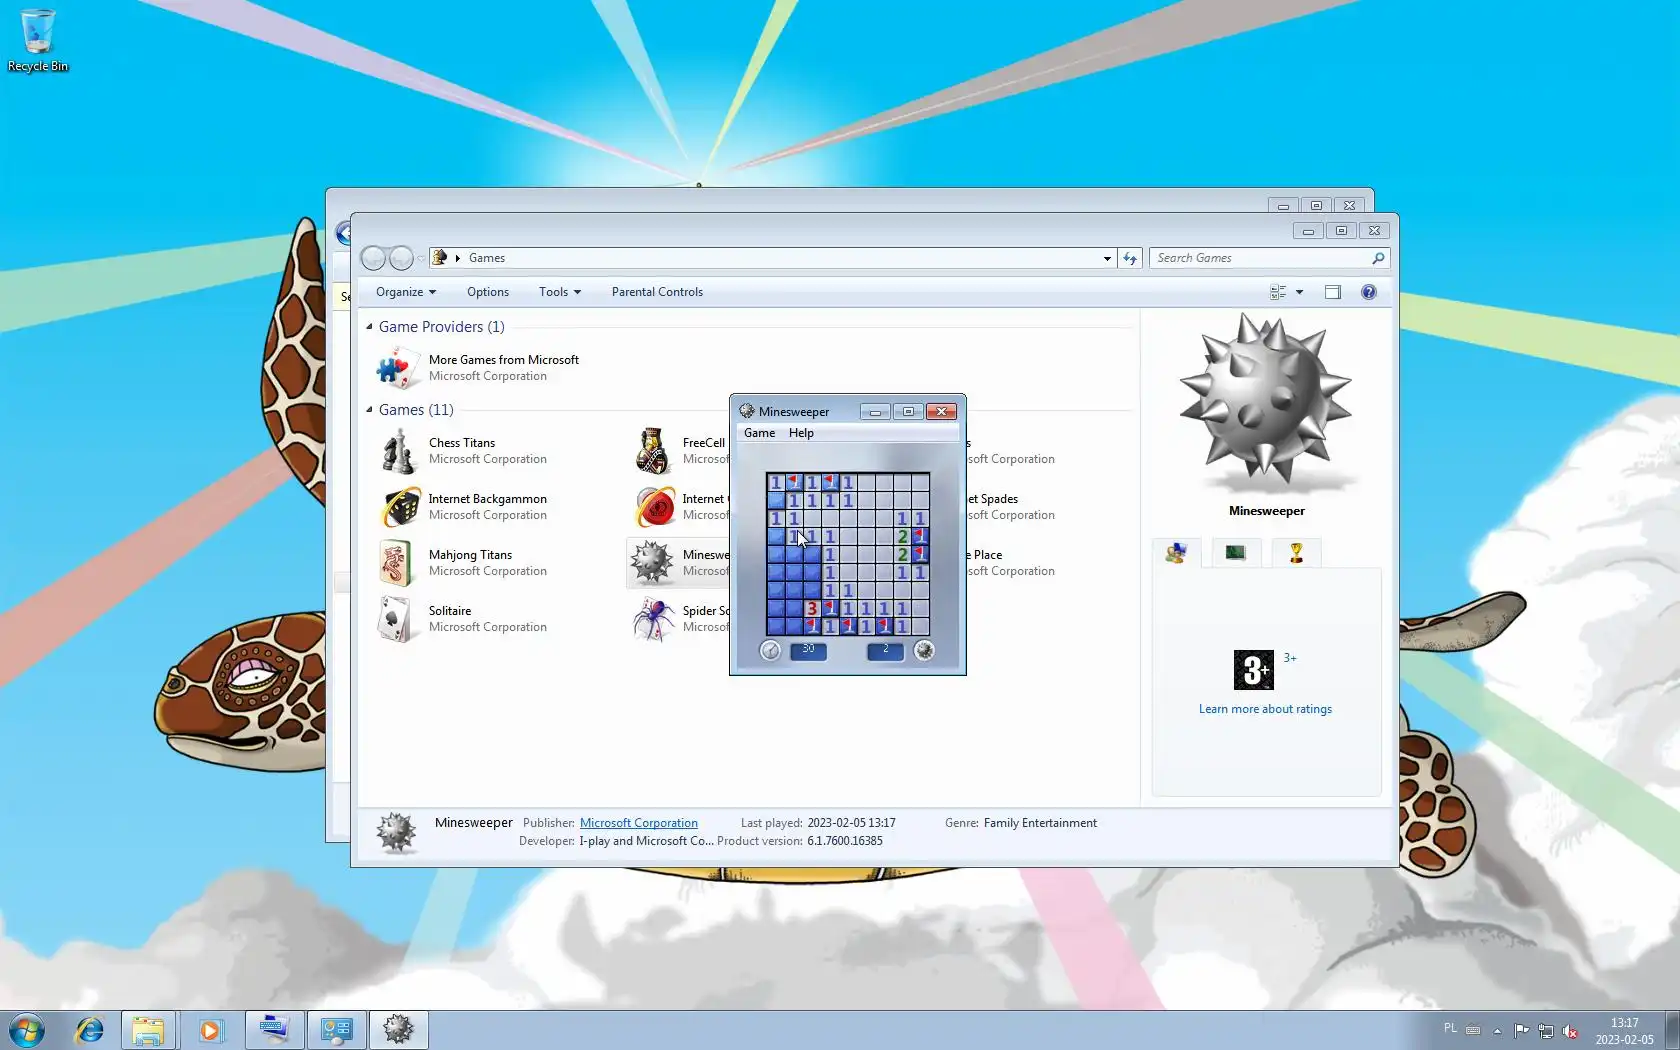This screenshot has width=1680, height=1050.
Task: Follow the Learn more about ratings link
Action: [x=1265, y=709]
